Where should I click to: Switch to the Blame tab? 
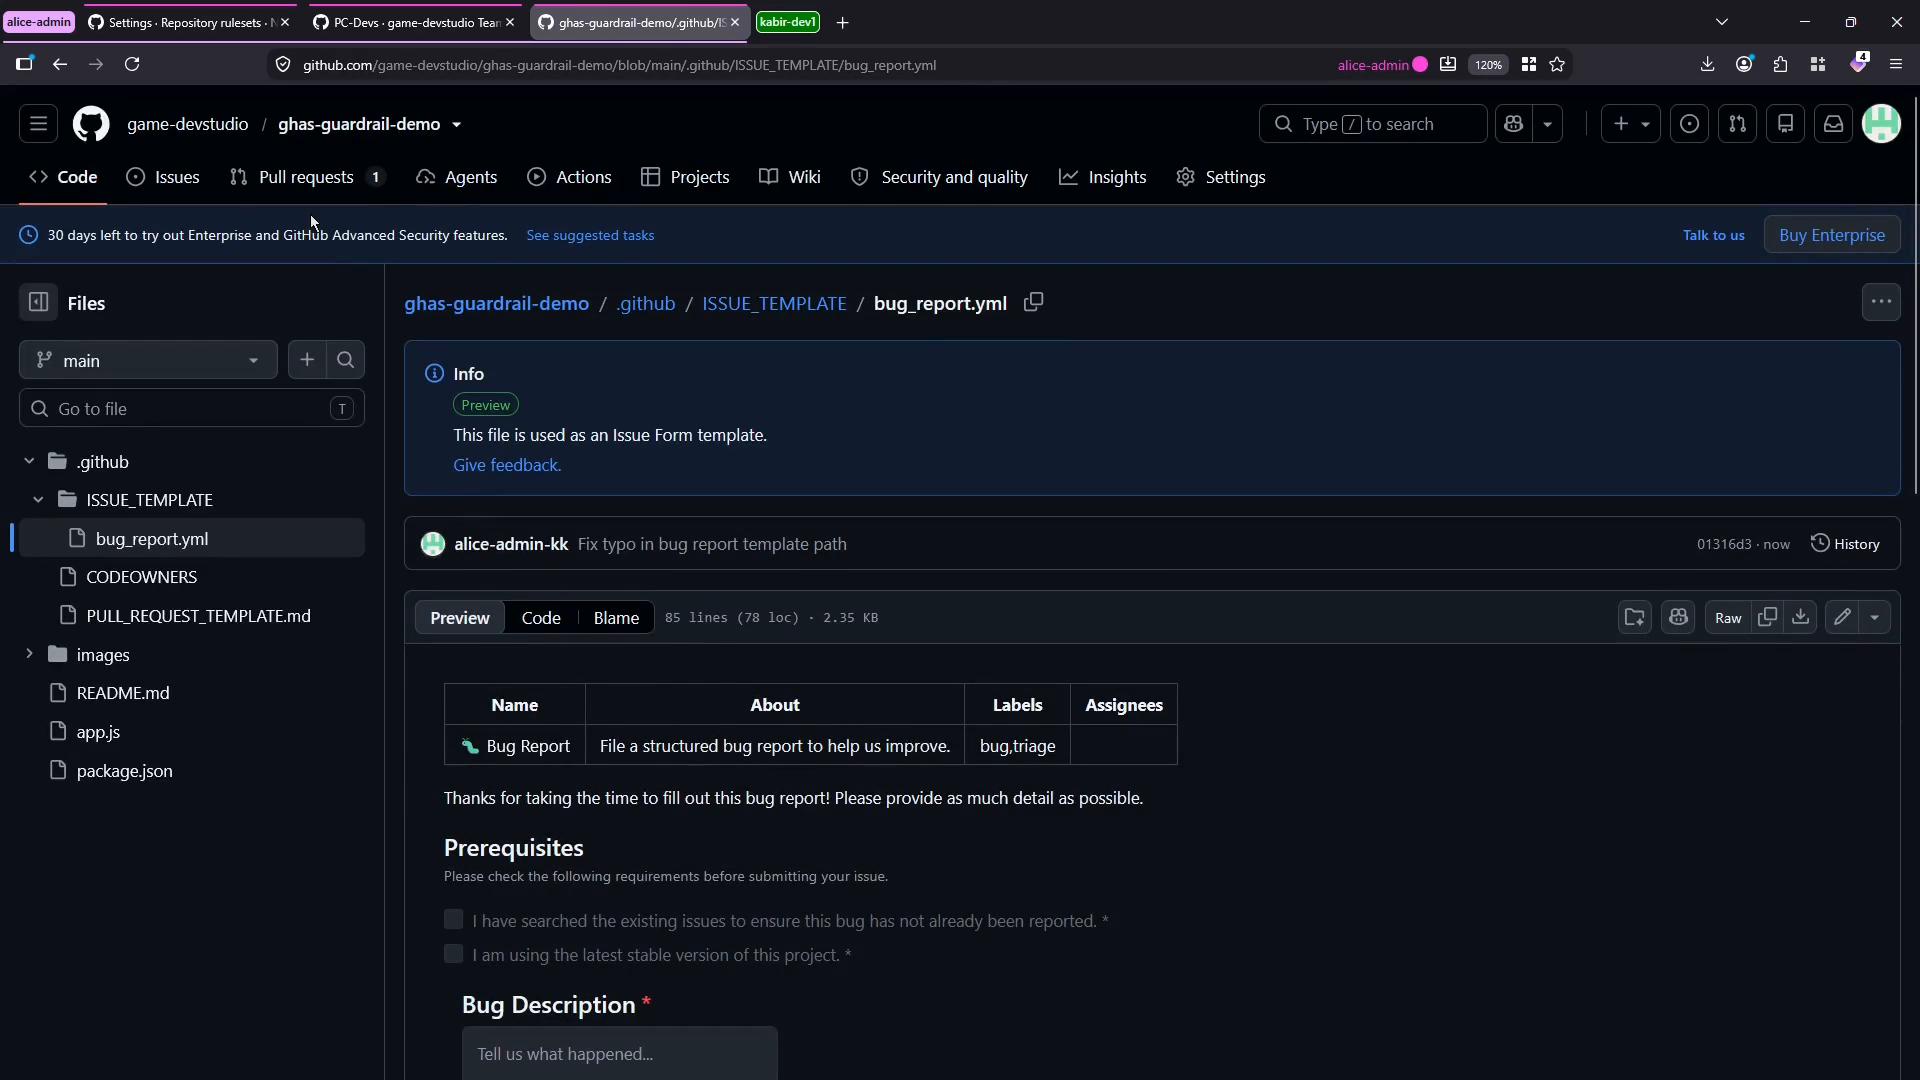click(616, 618)
